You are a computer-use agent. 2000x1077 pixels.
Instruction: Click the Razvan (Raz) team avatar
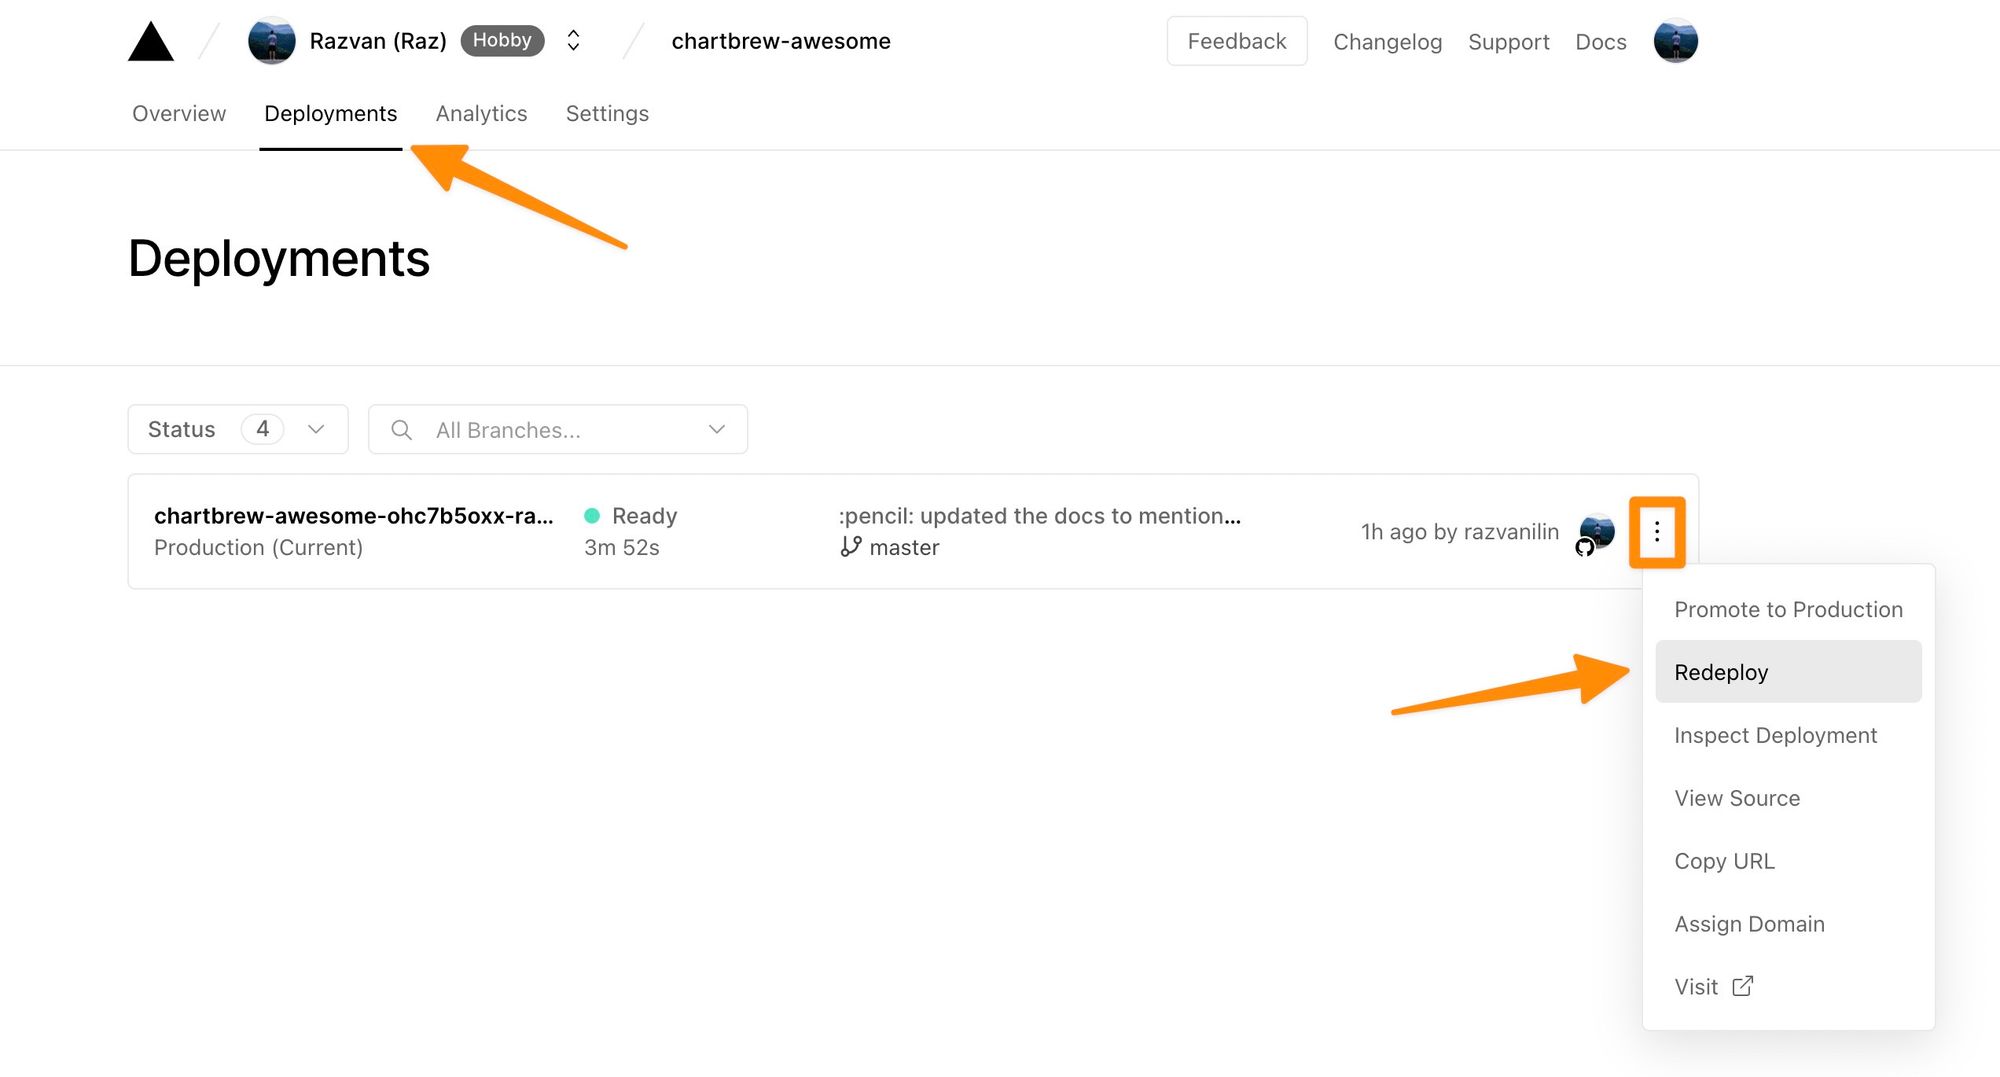pyautogui.click(x=271, y=41)
